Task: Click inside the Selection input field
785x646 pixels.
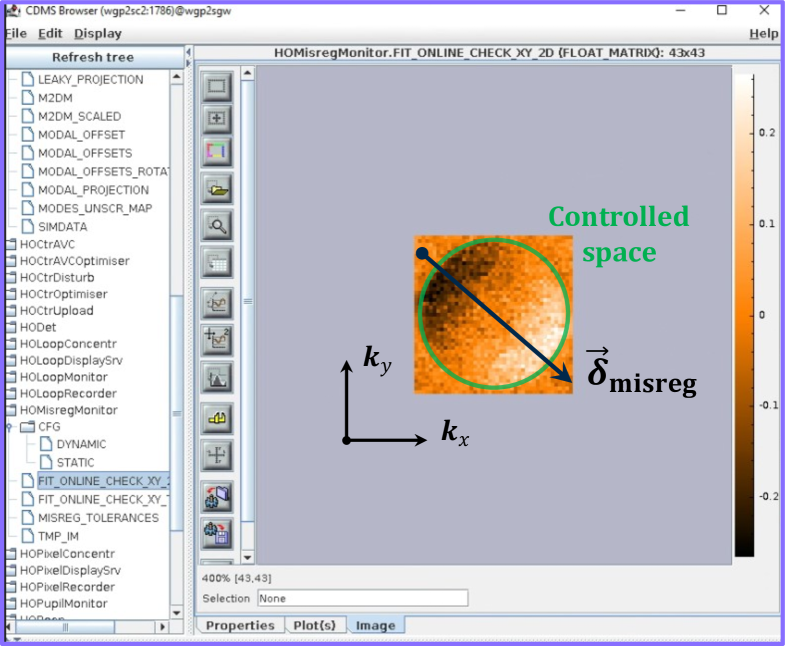Action: coord(363,598)
